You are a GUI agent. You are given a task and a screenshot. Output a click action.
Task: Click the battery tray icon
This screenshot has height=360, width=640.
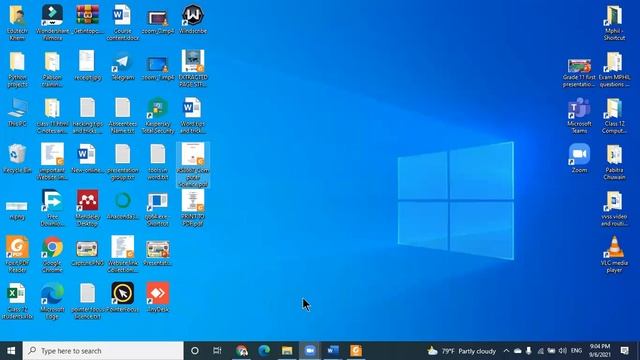tap(551, 351)
